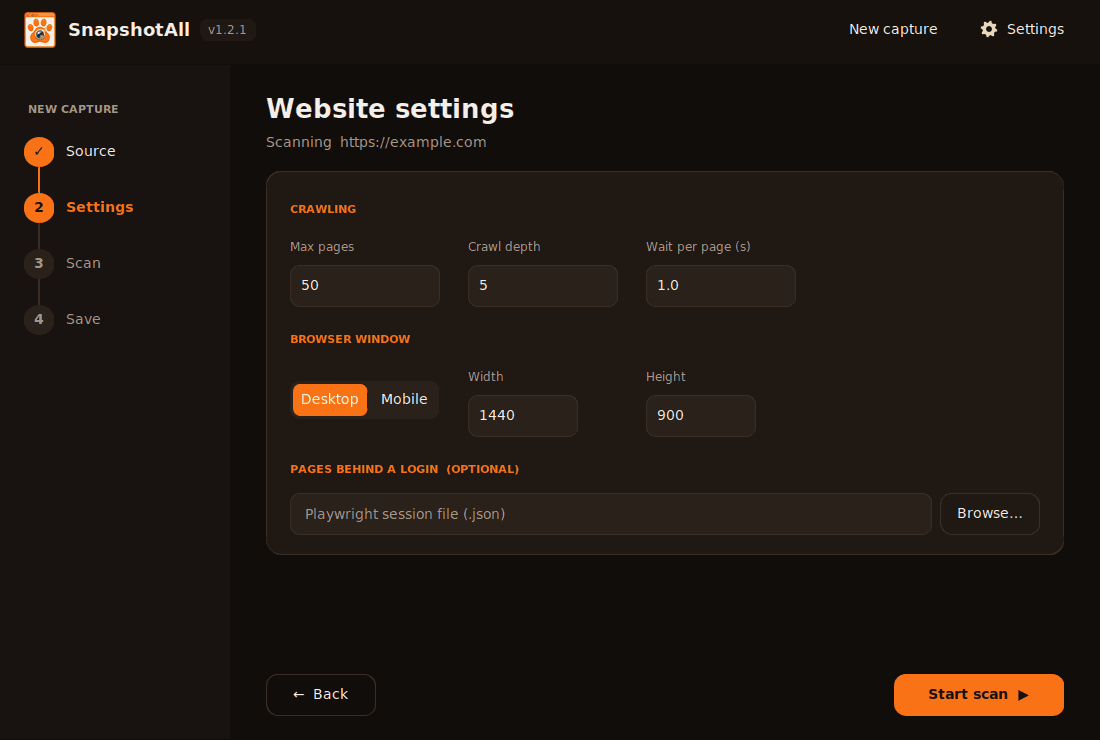1100x740 pixels.
Task: Click the BROWSER WINDOW section heading
Action: [x=350, y=339]
